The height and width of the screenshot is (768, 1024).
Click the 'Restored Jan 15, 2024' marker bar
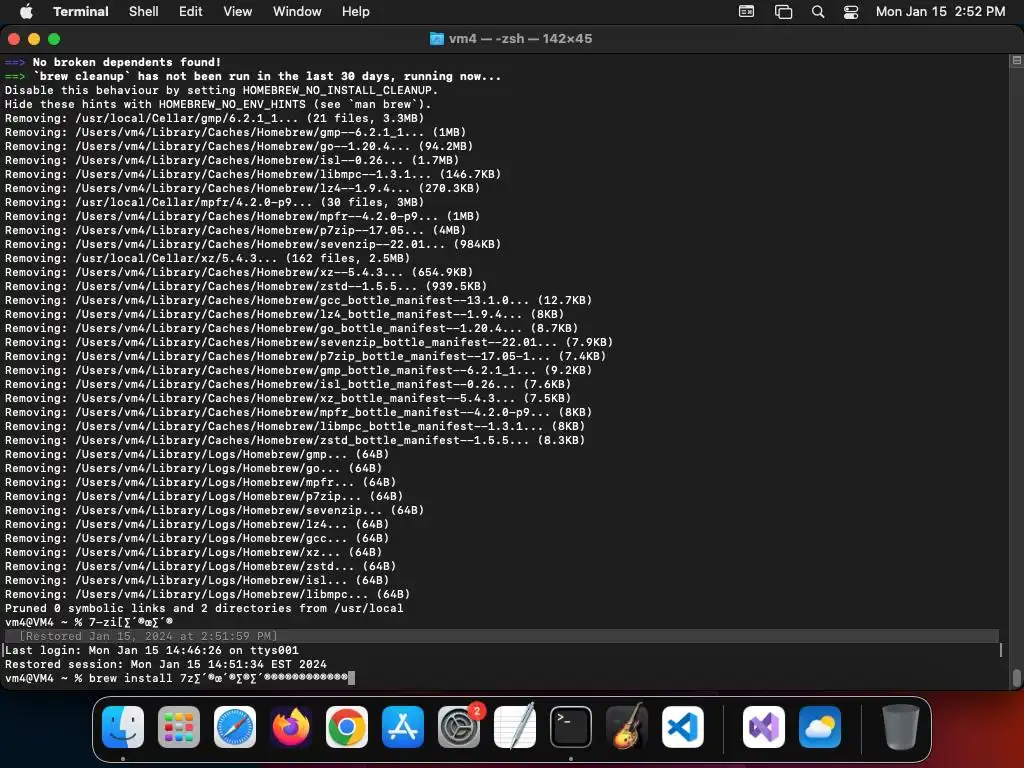tap(502, 636)
